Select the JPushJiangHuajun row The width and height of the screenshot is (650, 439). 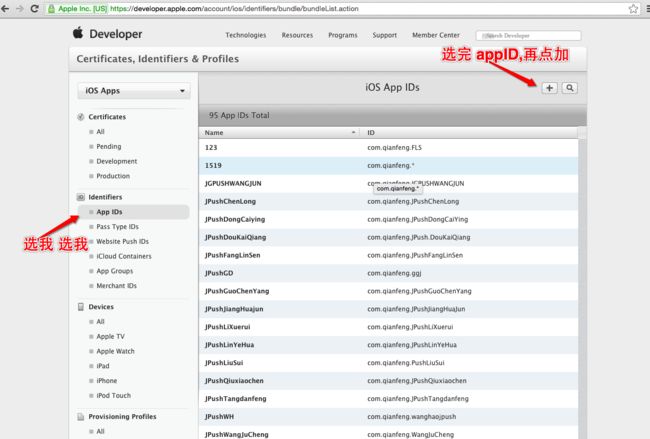388,309
